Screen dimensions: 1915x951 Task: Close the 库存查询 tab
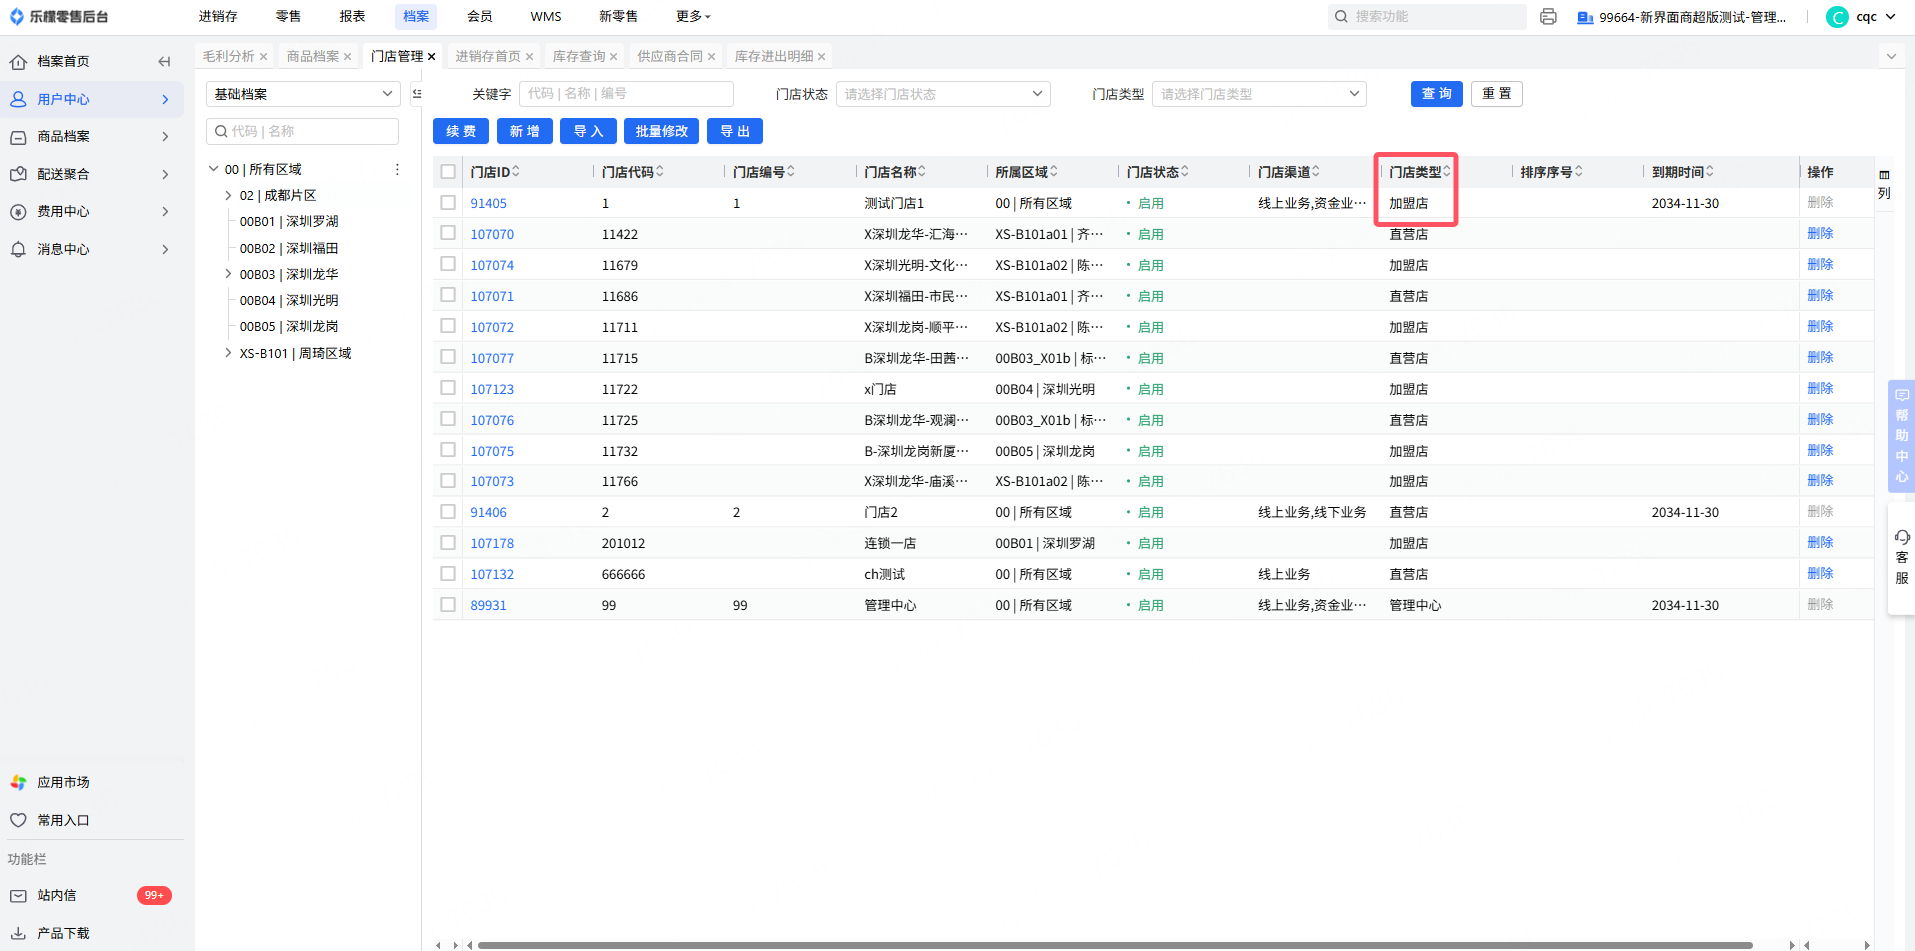click(613, 57)
